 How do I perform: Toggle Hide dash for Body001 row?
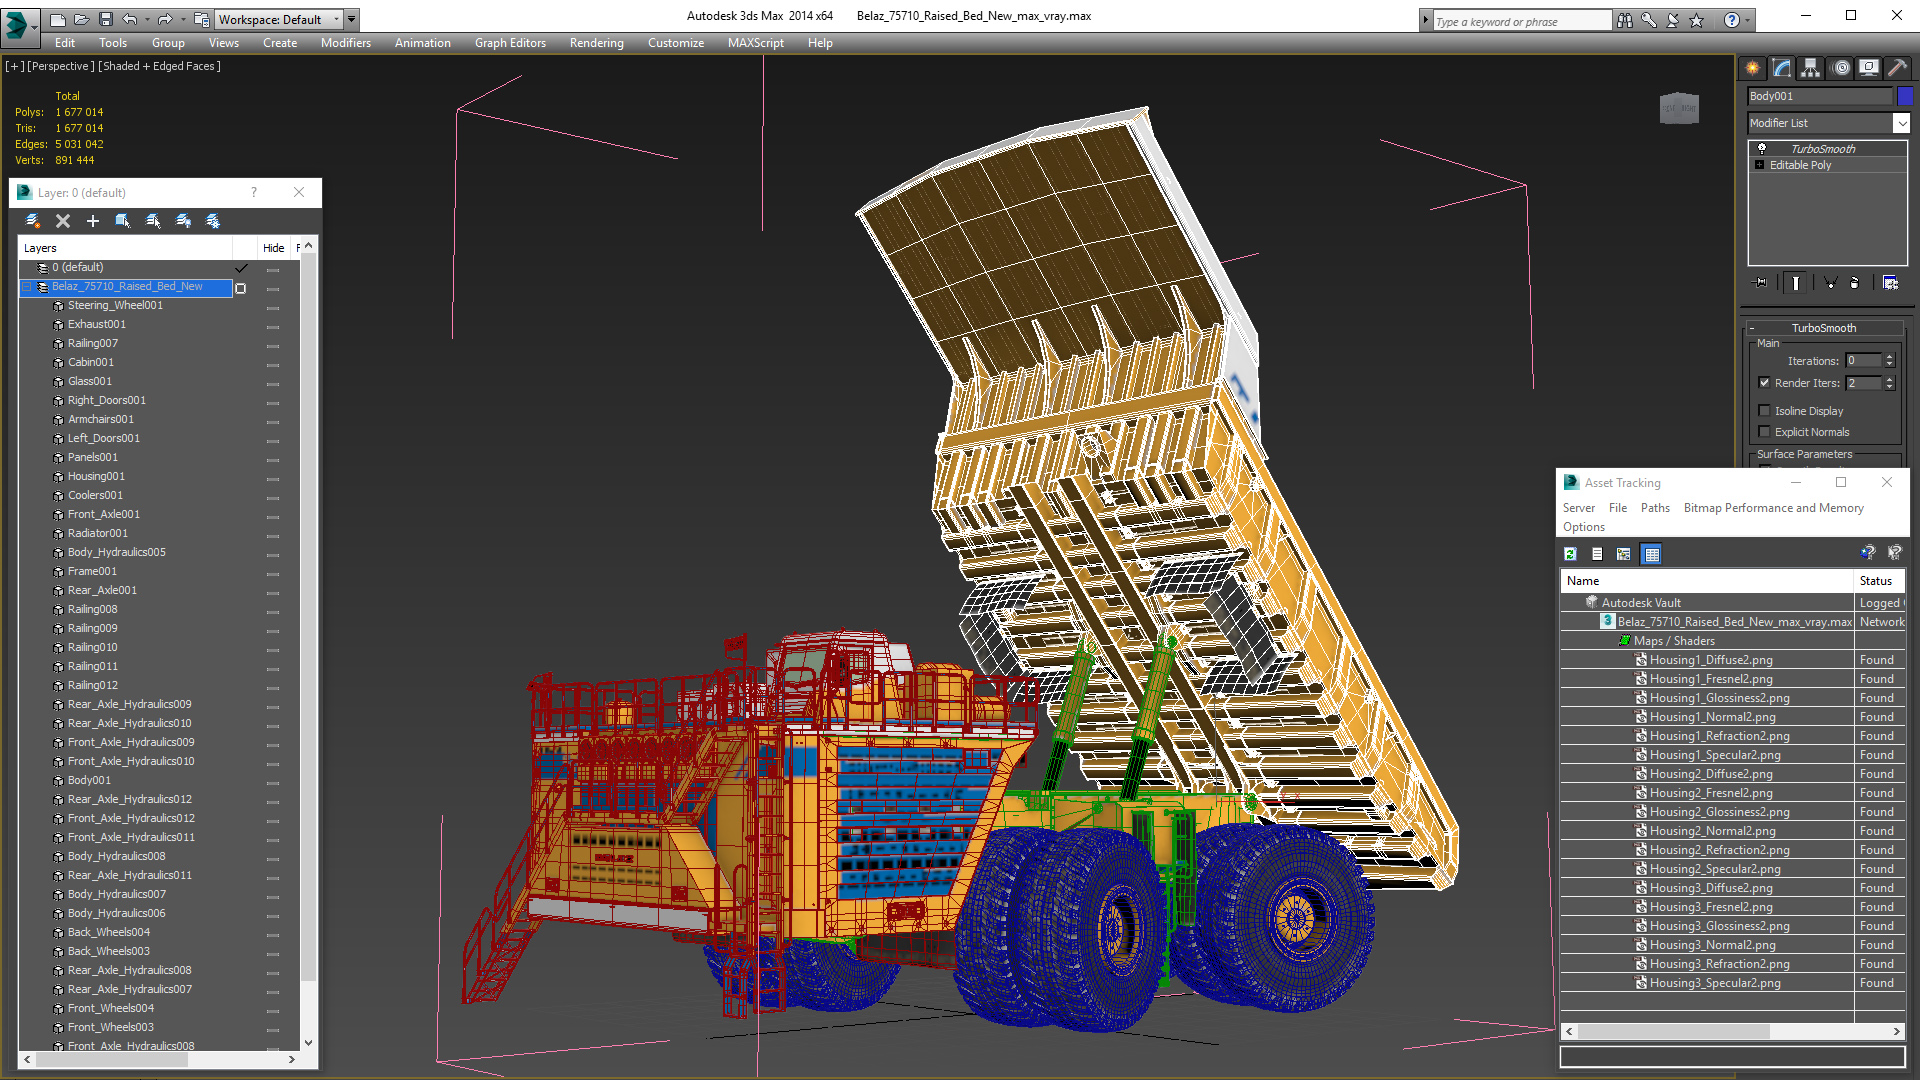pyautogui.click(x=273, y=783)
